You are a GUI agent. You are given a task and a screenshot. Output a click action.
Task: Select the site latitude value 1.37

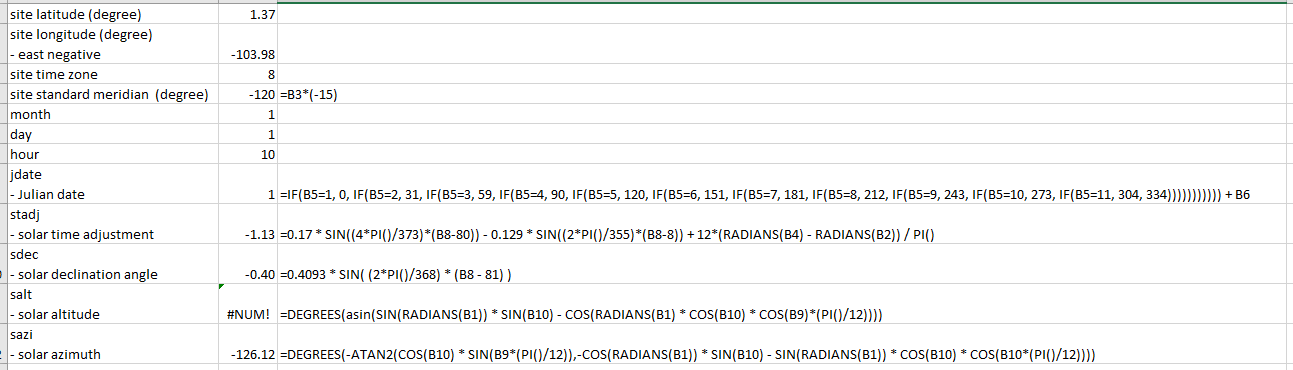click(248, 15)
